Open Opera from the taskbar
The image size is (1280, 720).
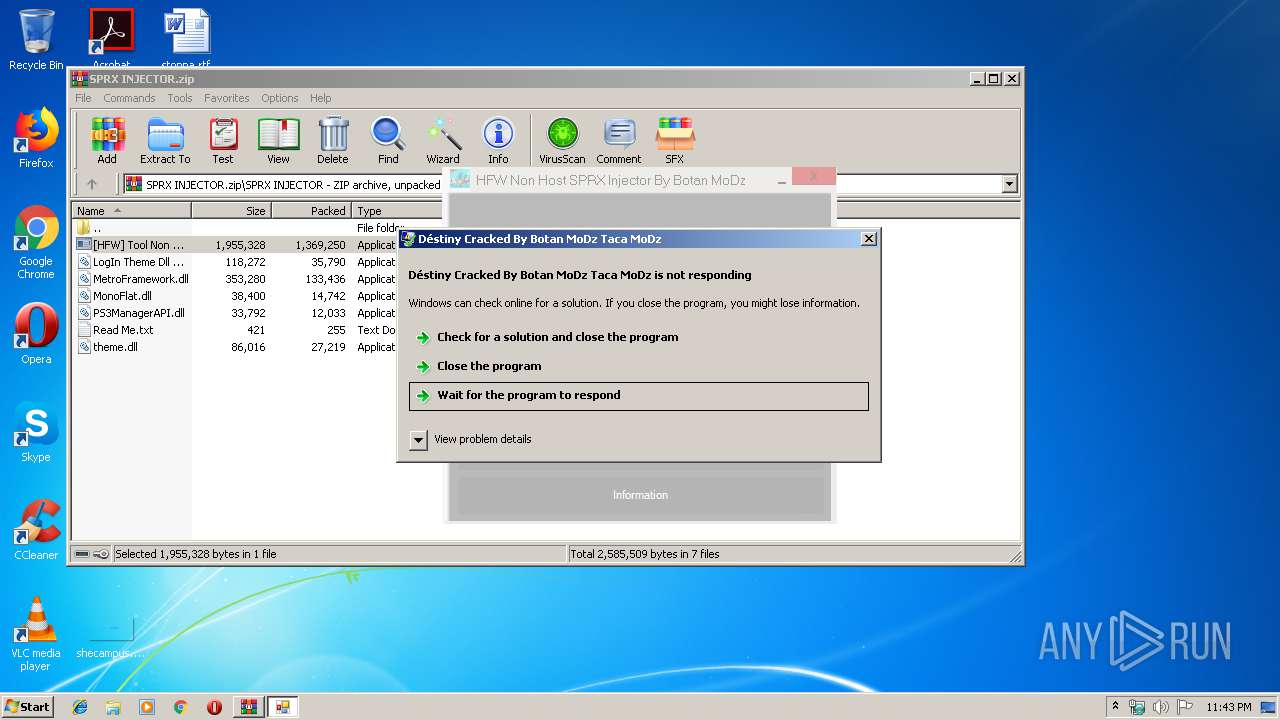[214, 707]
